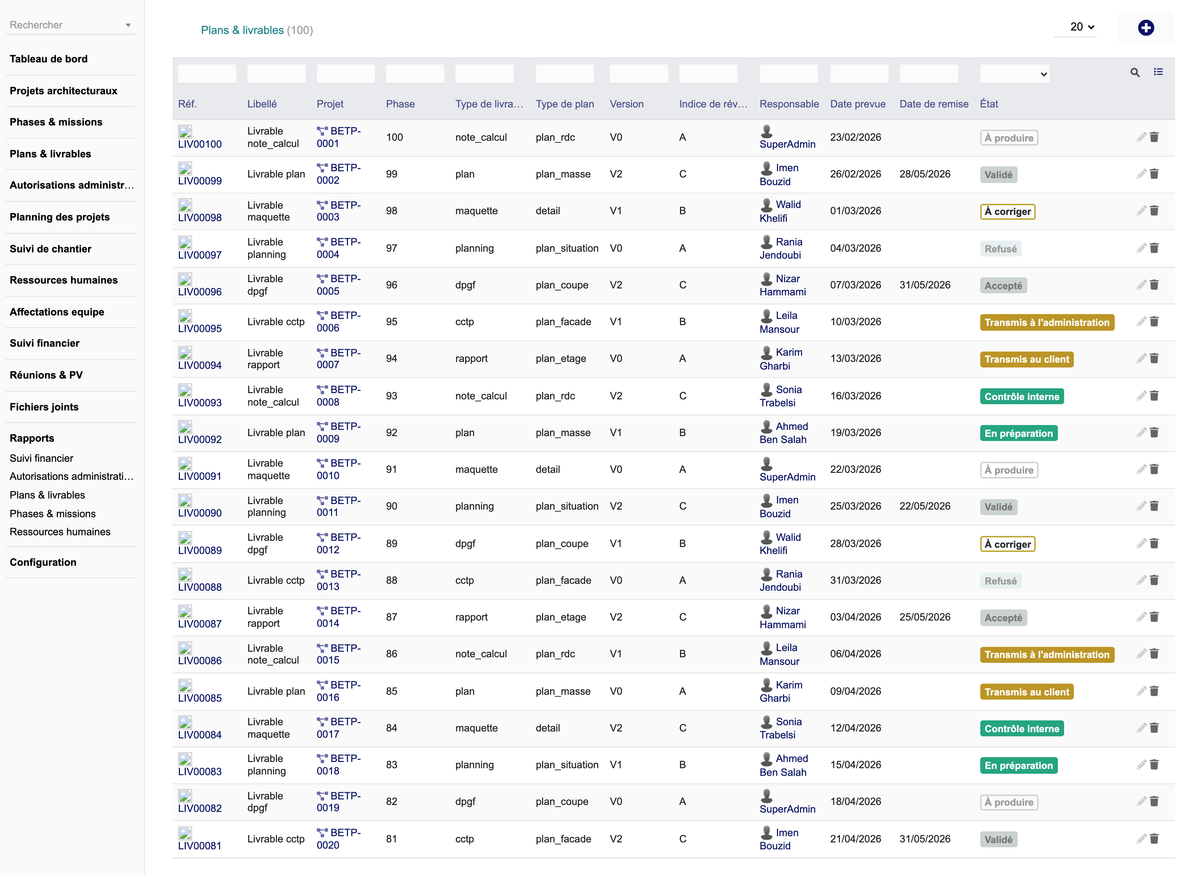Edit row LIV00085 with pencil icon
This screenshot has width=1200, height=875.
pos(1141,692)
